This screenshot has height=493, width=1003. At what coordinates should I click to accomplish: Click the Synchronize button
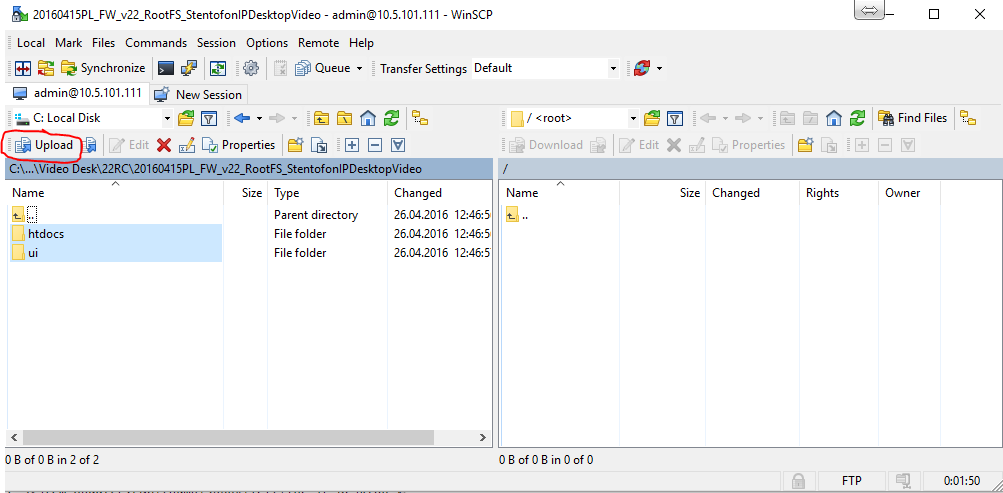tap(103, 68)
